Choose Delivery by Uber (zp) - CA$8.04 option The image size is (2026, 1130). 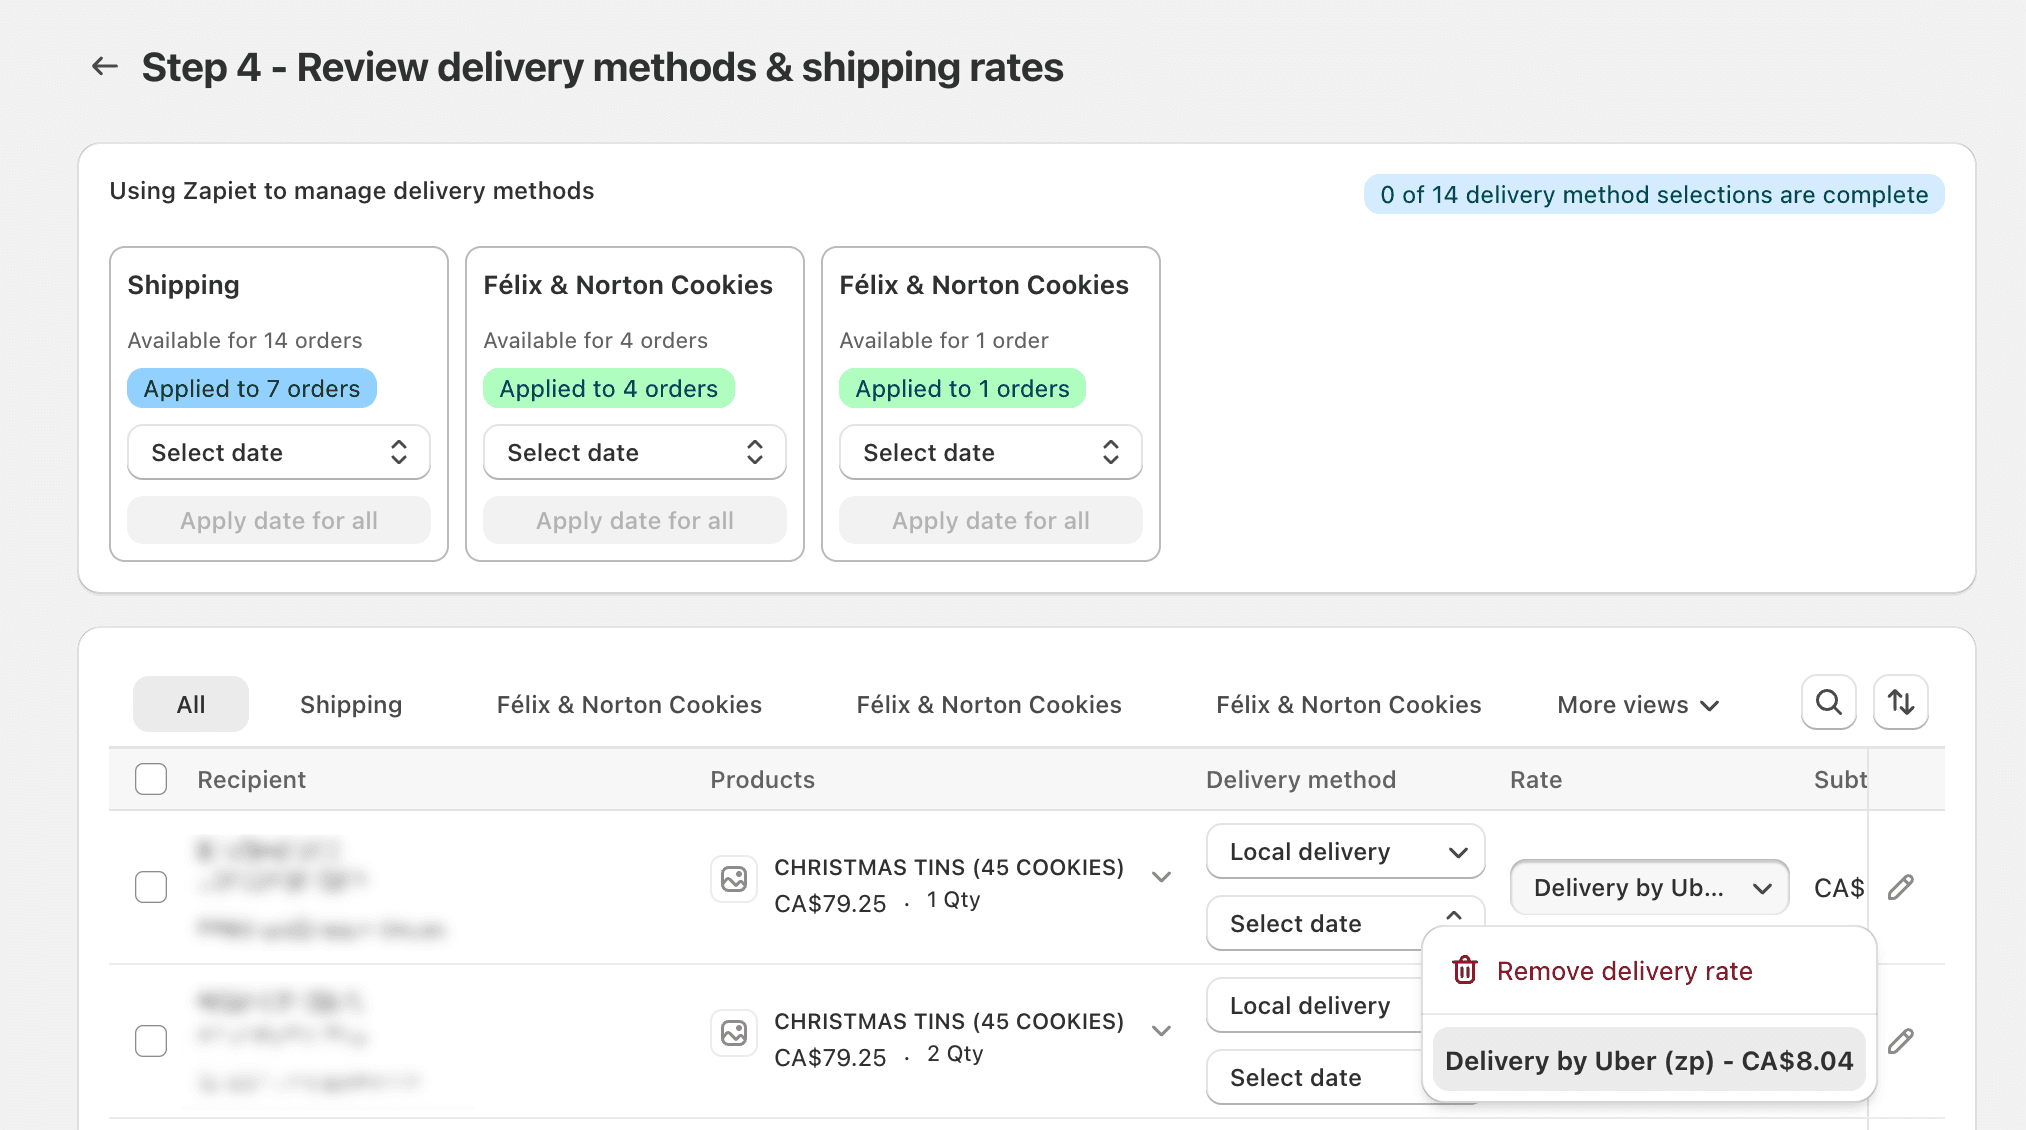(x=1648, y=1061)
